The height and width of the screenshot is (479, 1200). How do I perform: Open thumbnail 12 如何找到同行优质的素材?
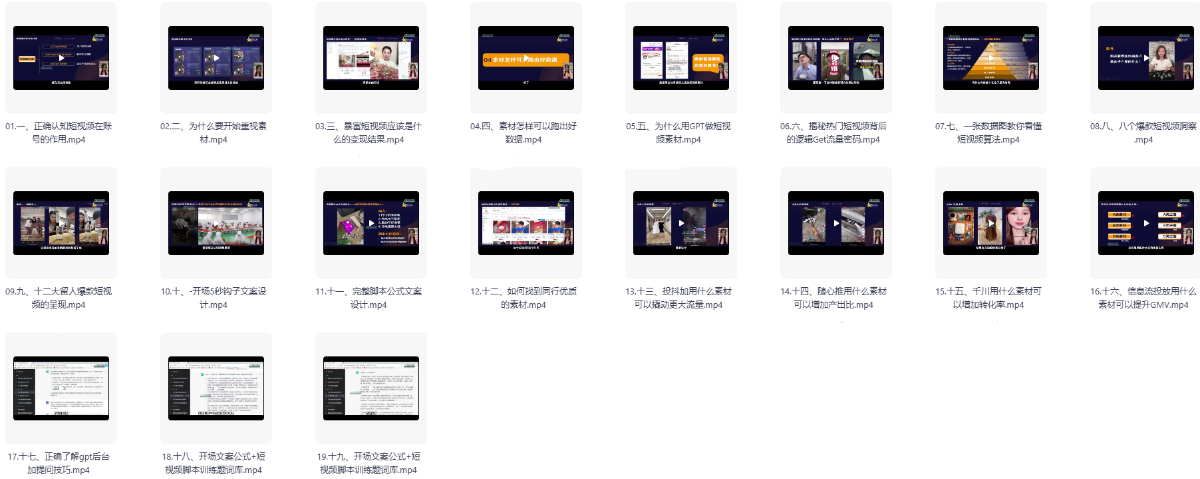(526, 224)
